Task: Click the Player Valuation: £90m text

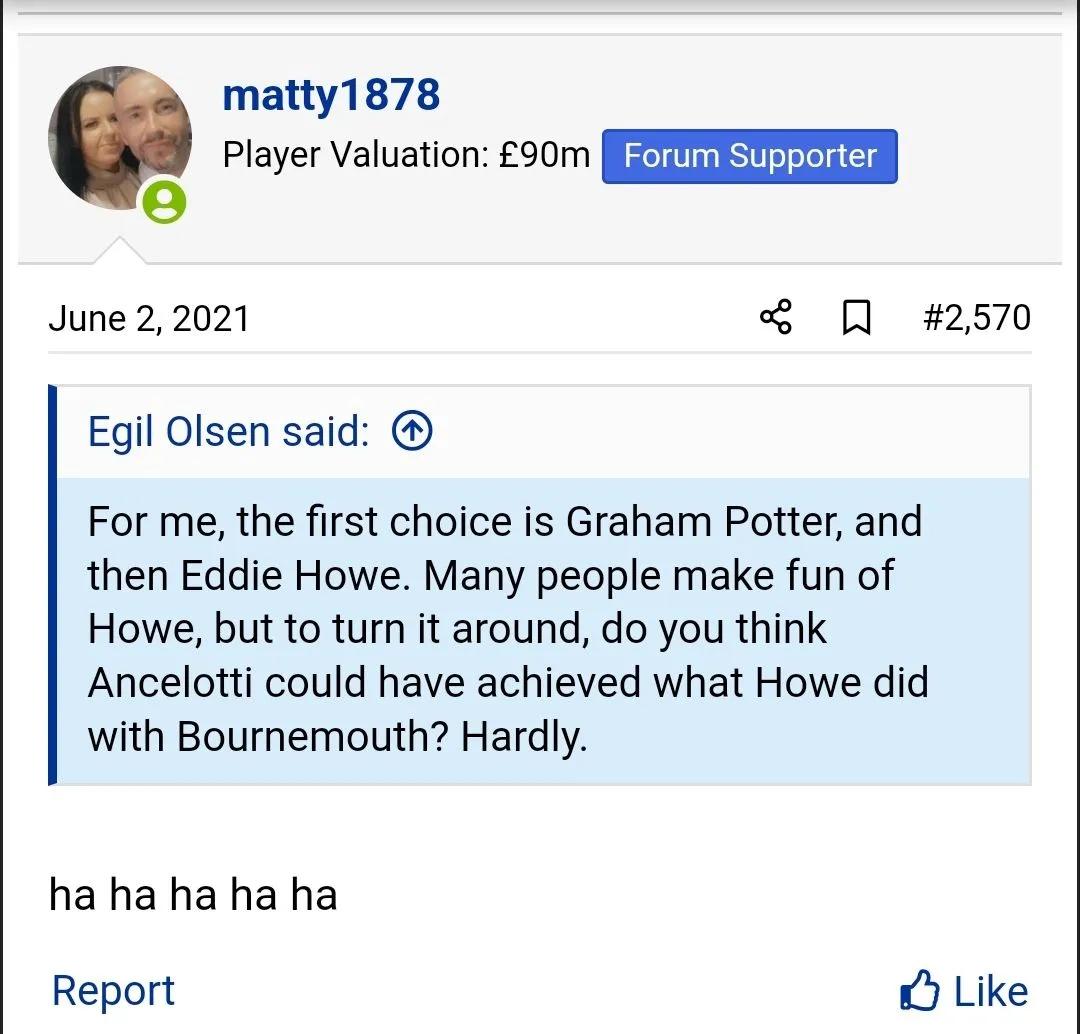Action: point(406,156)
